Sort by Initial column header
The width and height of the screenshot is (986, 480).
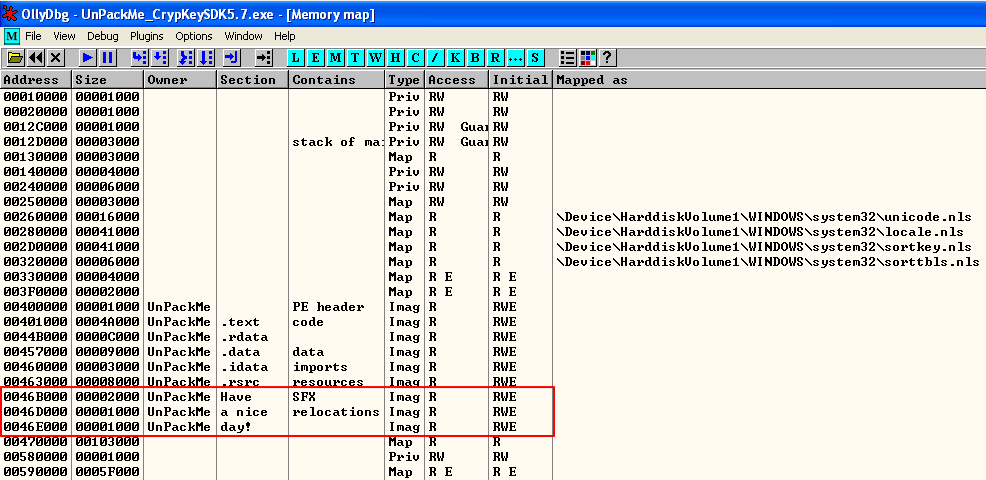tap(521, 80)
